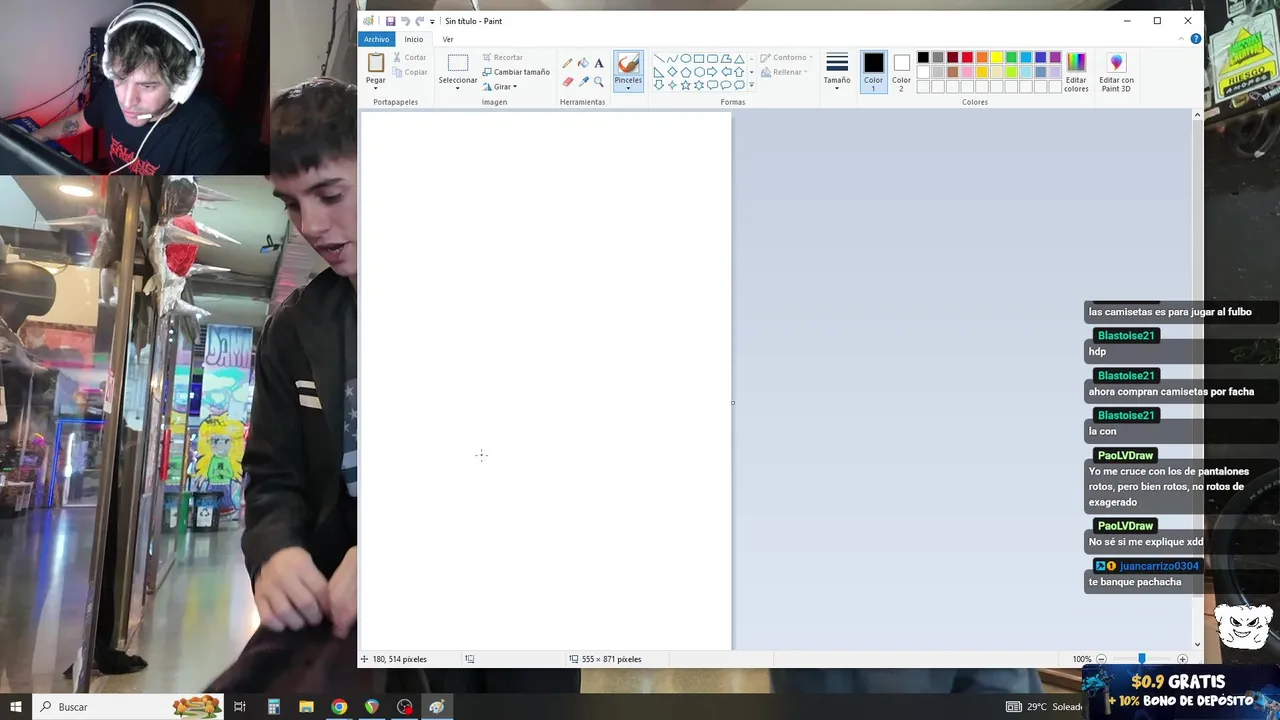Choose the yellow color swatch
This screenshot has width=1280, height=720.
tap(997, 57)
